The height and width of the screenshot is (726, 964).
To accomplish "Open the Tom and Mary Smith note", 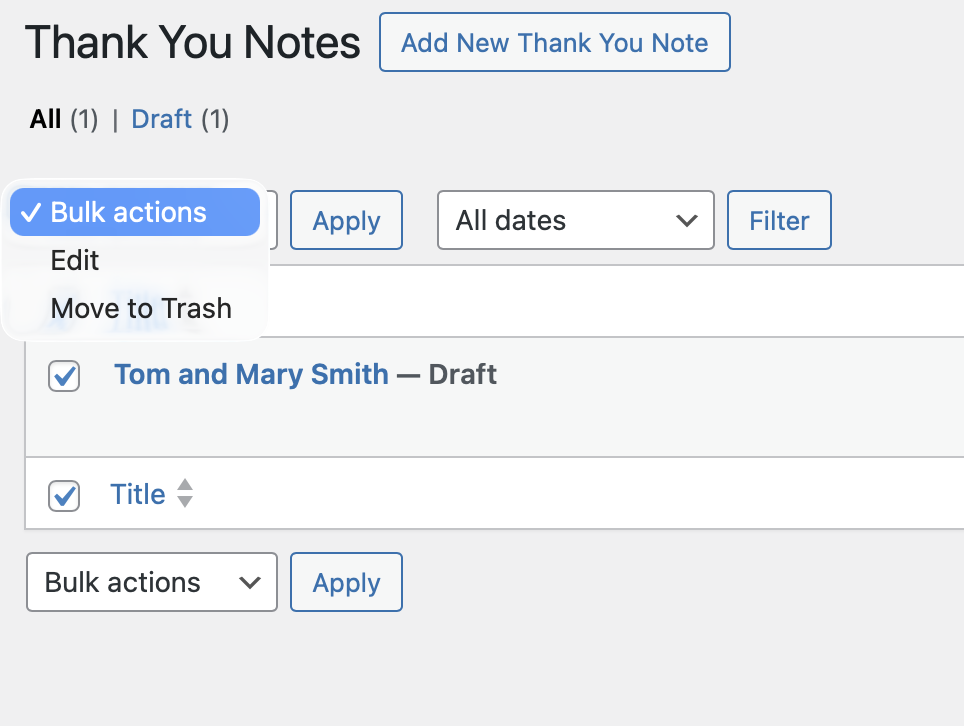I will pos(251,375).
